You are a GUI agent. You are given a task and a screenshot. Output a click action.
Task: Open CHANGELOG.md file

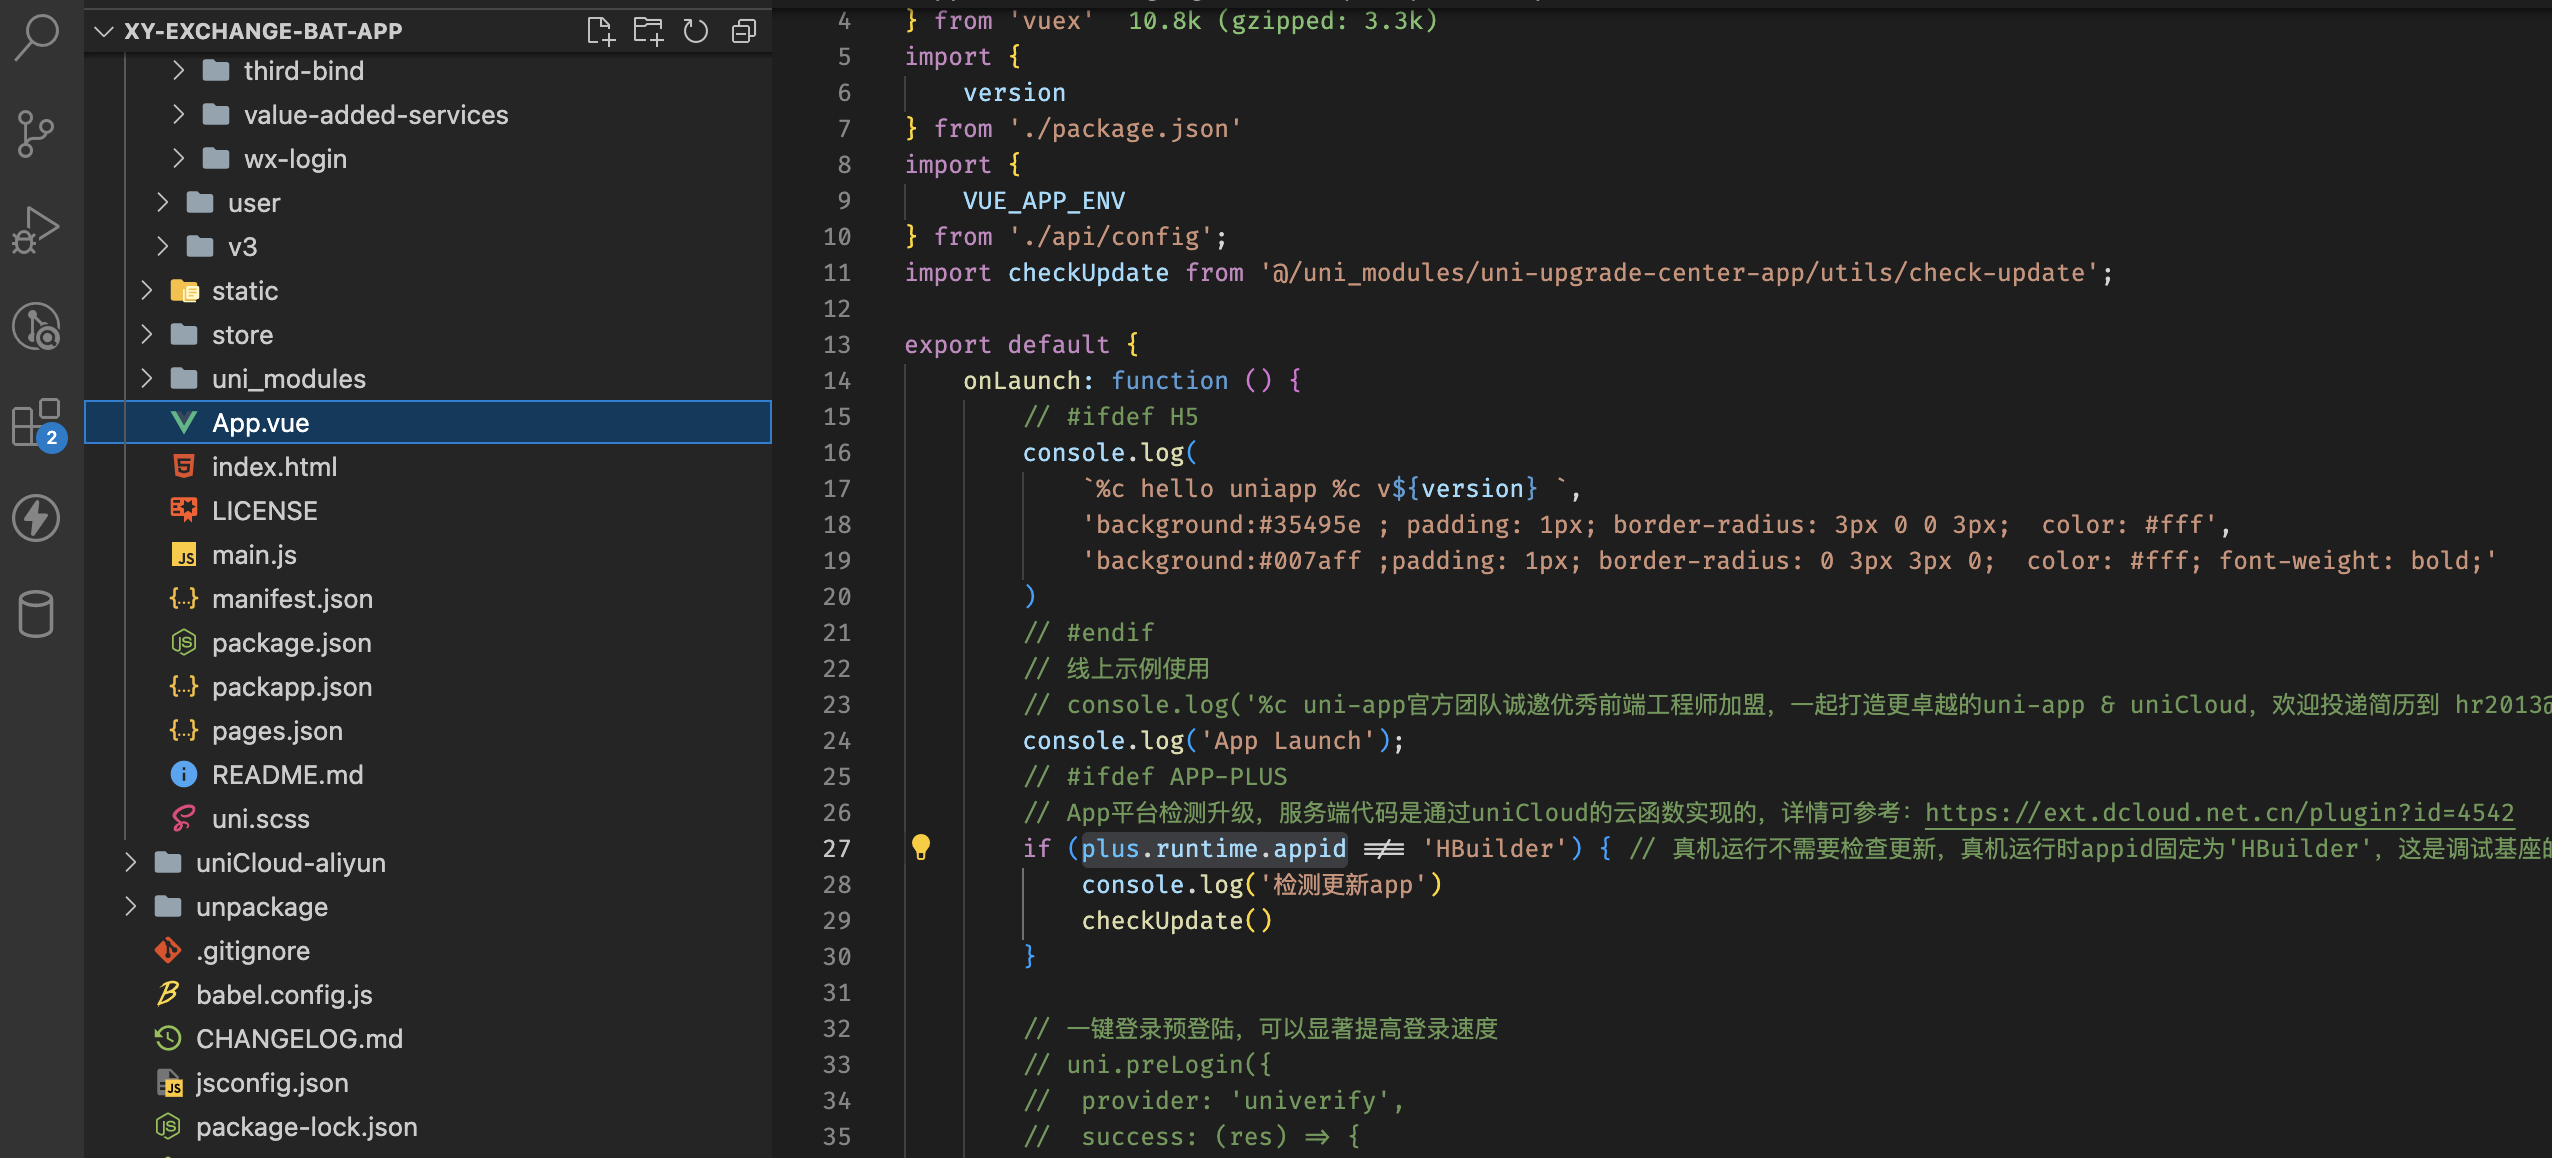coord(428,1038)
